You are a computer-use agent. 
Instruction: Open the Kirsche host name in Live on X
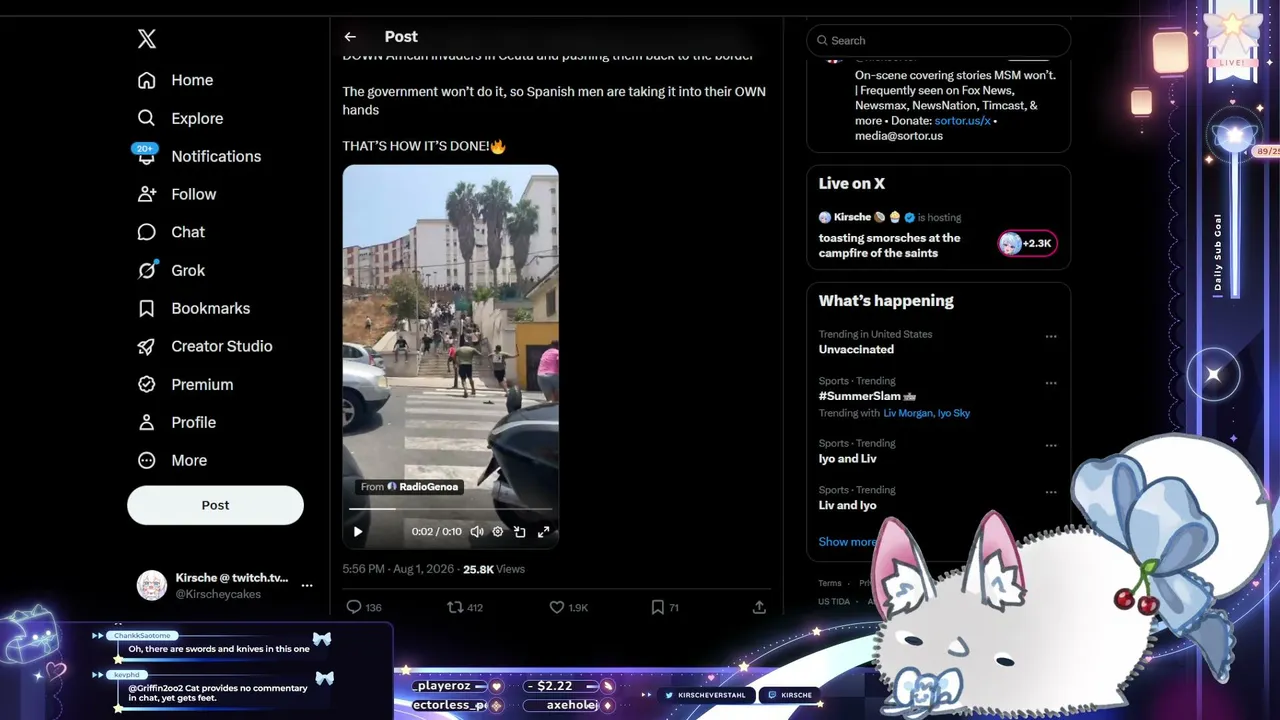click(x=853, y=217)
